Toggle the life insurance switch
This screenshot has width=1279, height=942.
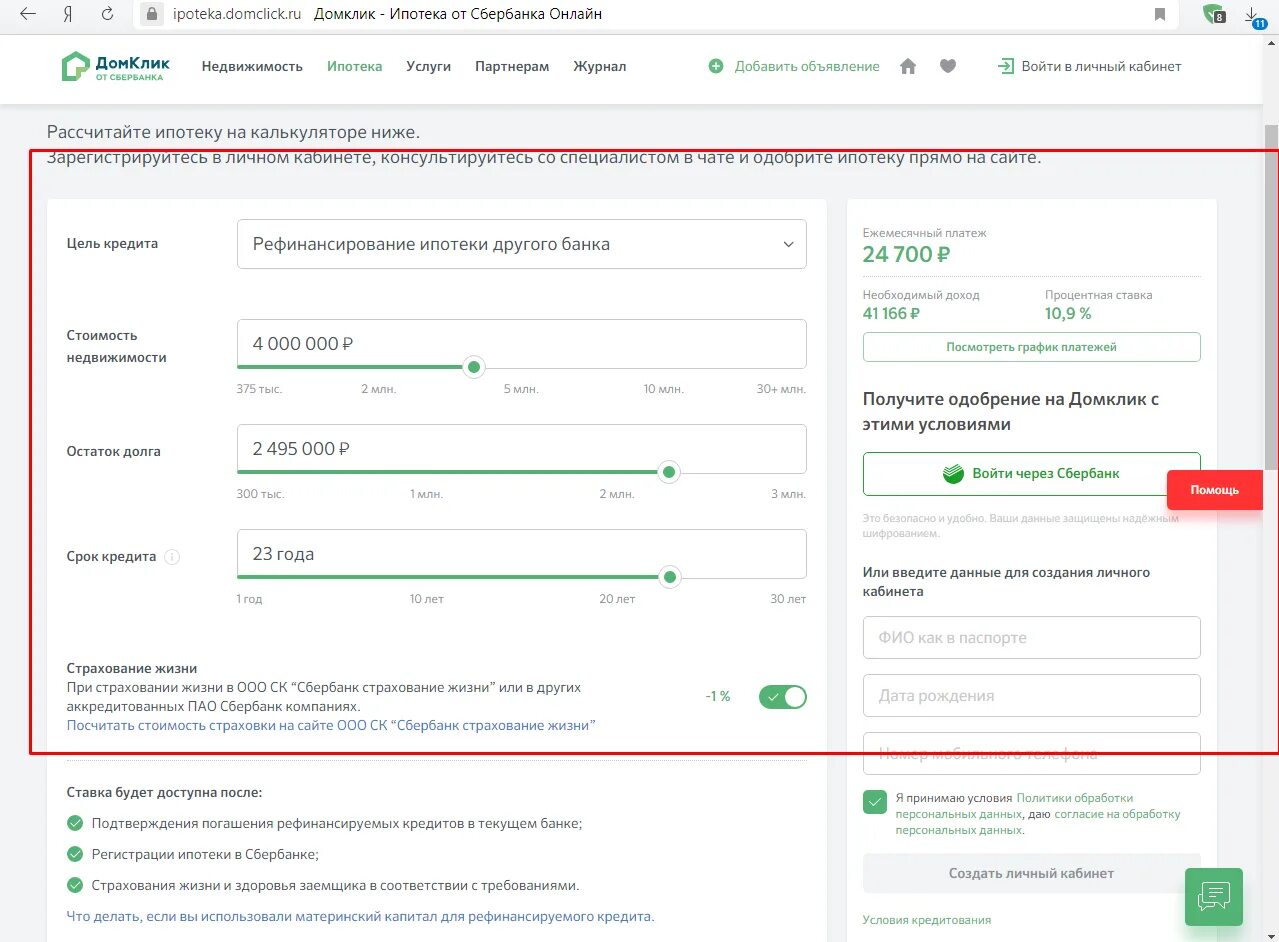(x=783, y=697)
